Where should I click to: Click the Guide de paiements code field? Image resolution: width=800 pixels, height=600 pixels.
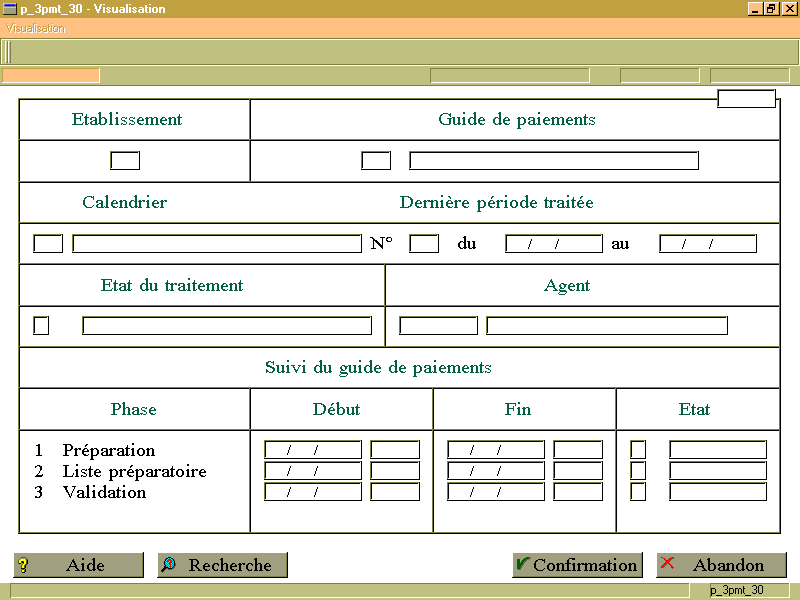point(376,161)
